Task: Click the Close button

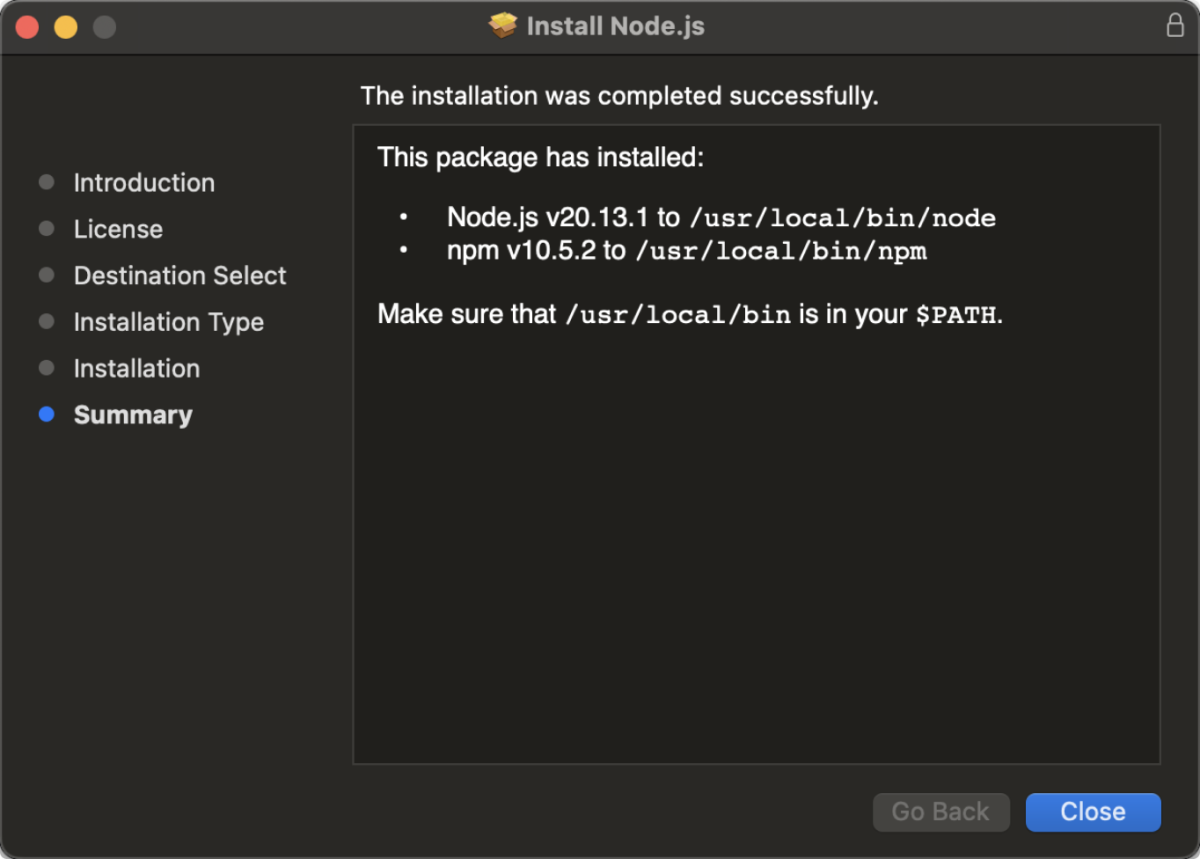Action: (x=1093, y=812)
